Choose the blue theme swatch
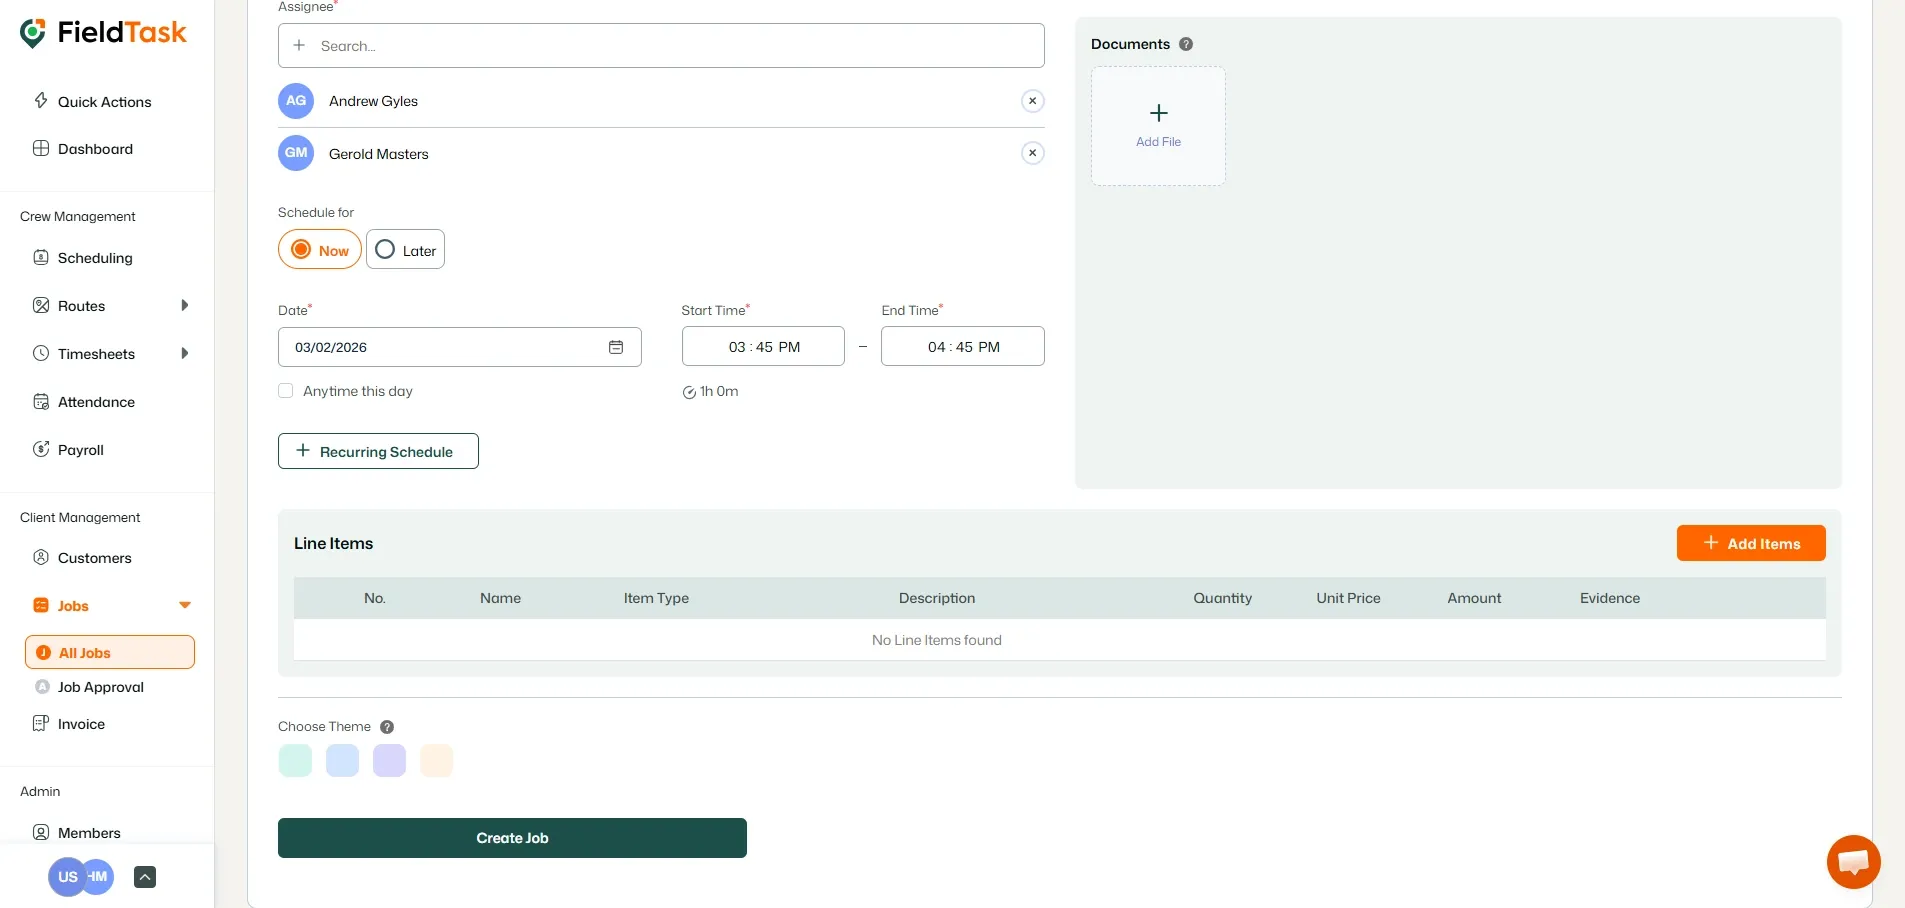Screen dimensions: 1905x908 (342, 761)
